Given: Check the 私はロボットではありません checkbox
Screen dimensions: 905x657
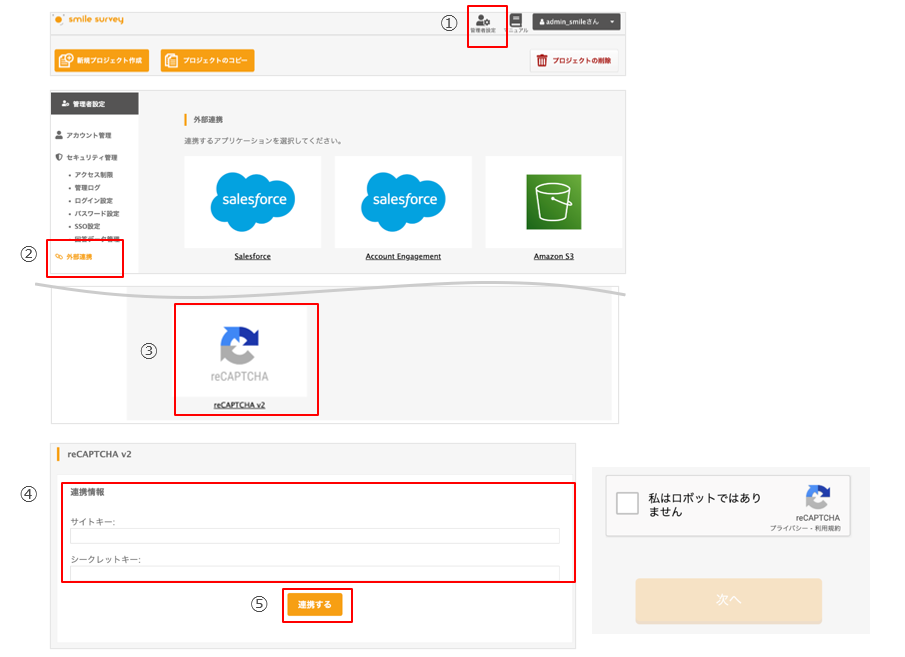Looking at the screenshot, I should 627,503.
